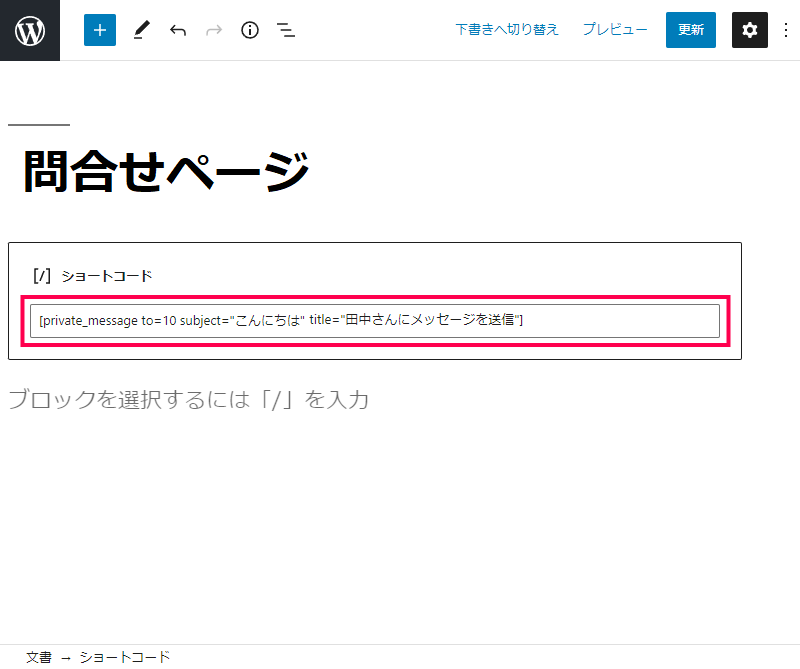Redo the reverted change

click(214, 31)
